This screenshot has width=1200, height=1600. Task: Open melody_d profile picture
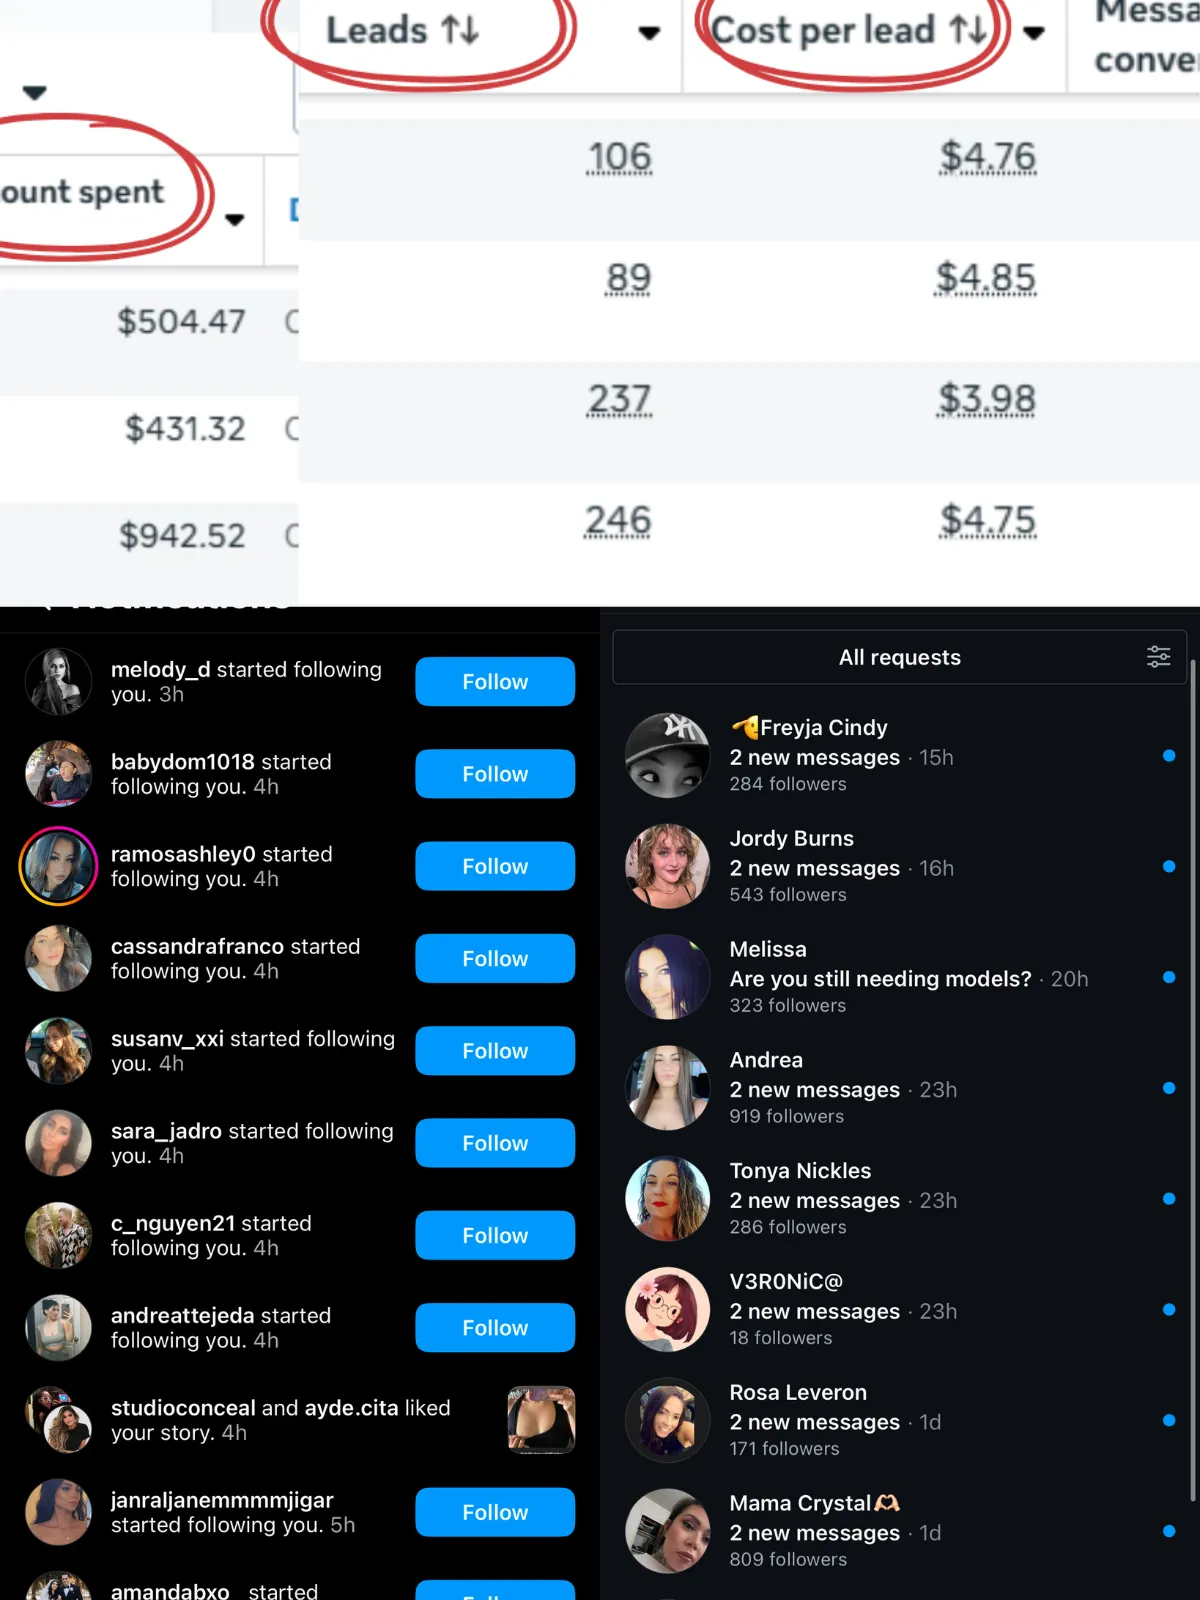pyautogui.click(x=59, y=682)
